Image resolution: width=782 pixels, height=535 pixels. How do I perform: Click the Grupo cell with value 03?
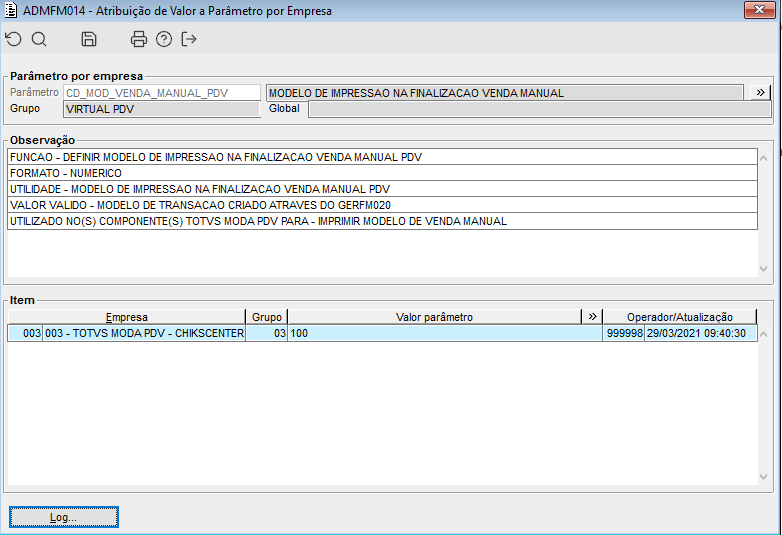coord(267,333)
